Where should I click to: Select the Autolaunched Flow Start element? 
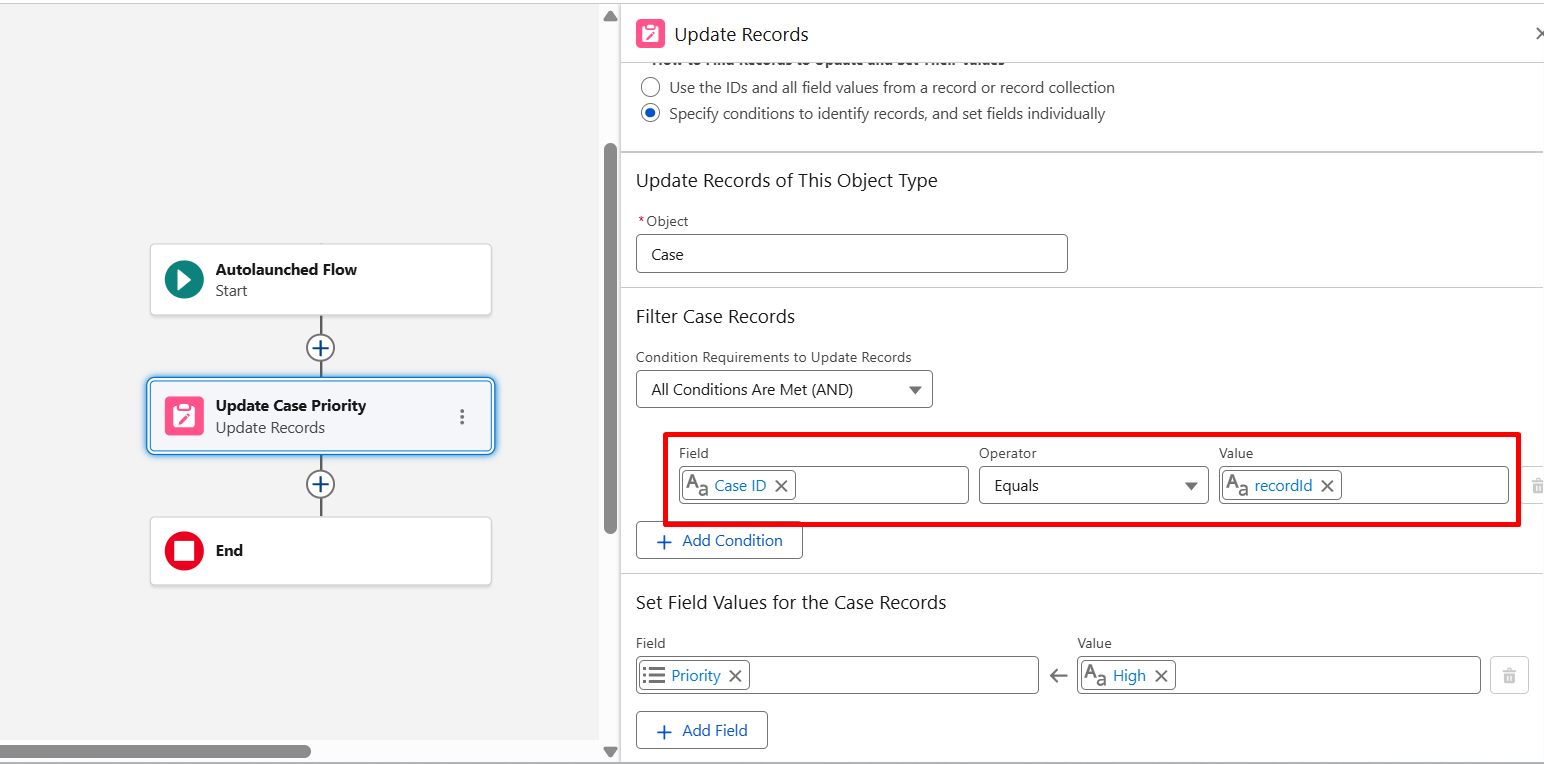[x=320, y=279]
